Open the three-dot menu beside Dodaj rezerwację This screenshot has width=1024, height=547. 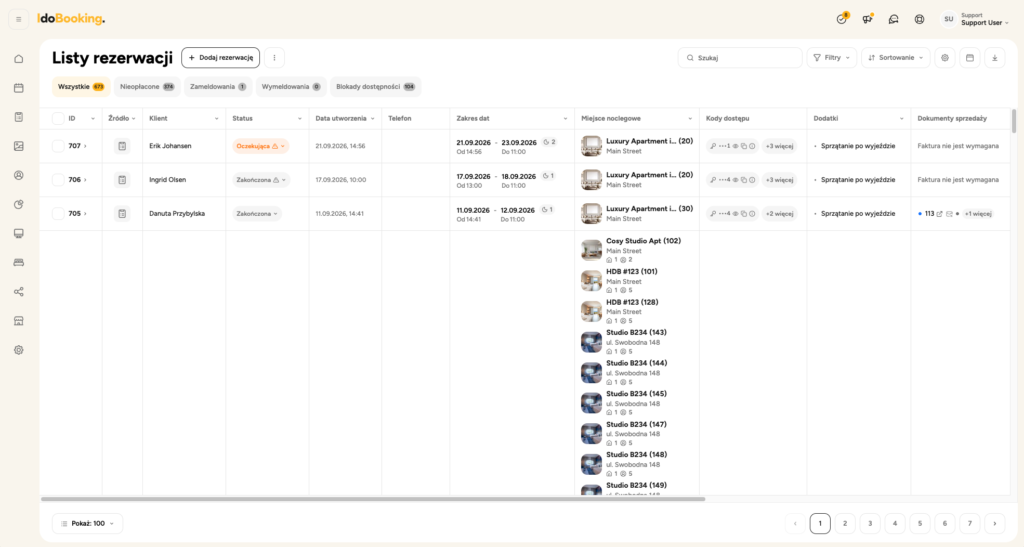(274, 57)
